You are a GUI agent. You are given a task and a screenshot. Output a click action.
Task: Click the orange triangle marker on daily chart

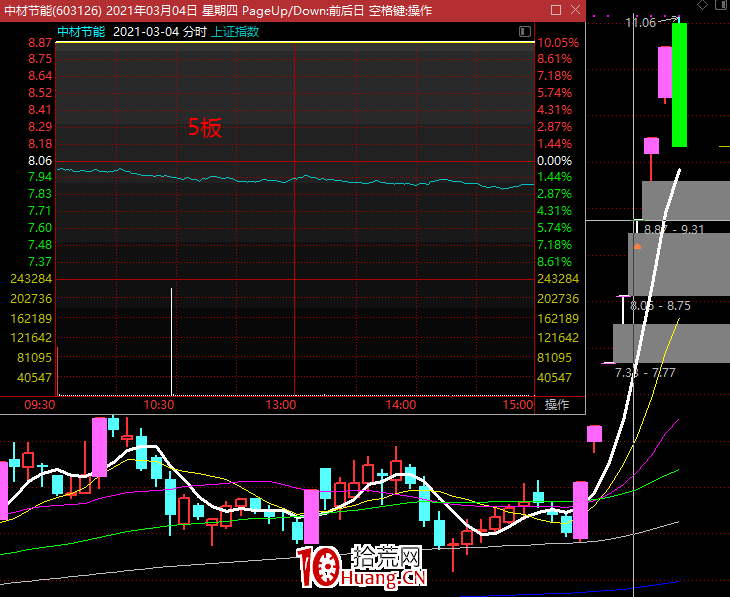click(x=638, y=246)
